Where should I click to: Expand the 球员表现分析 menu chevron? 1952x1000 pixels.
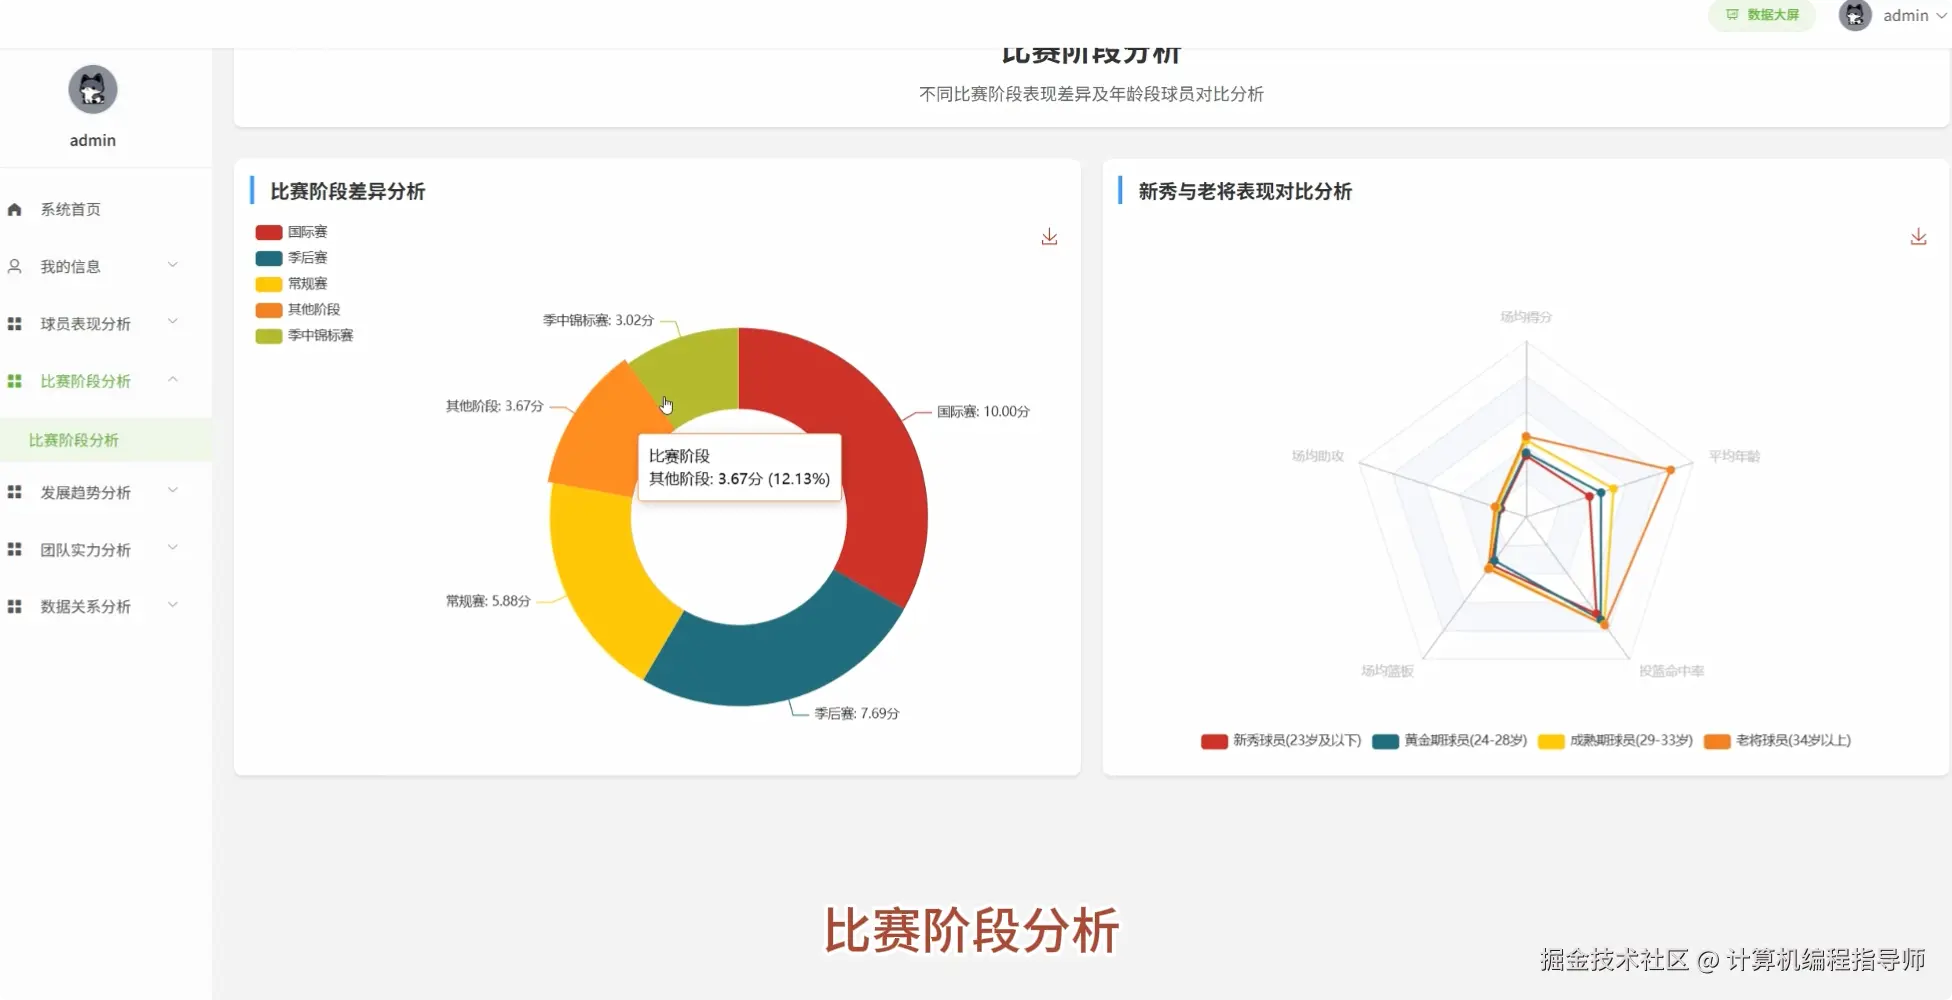tap(172, 322)
